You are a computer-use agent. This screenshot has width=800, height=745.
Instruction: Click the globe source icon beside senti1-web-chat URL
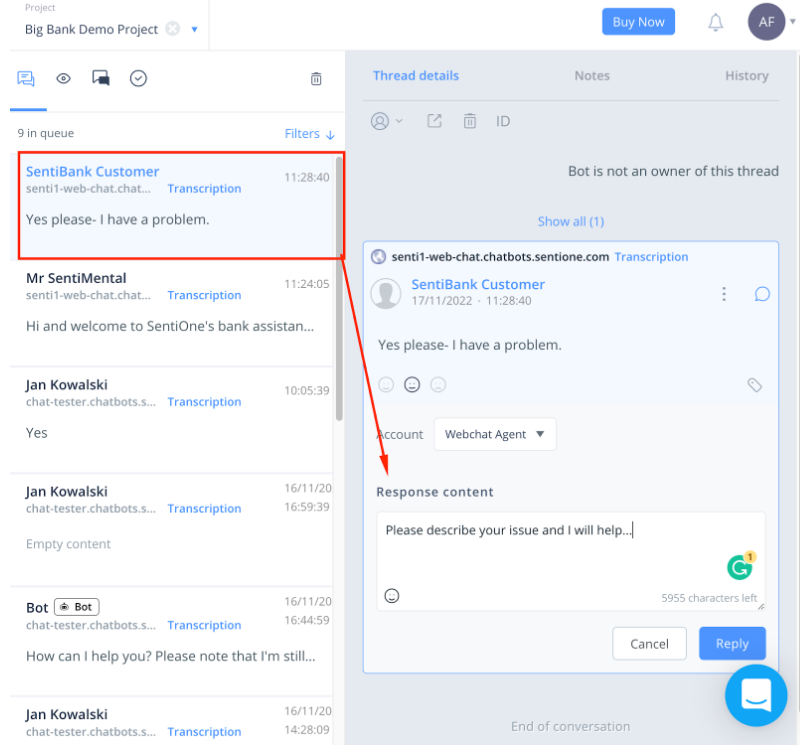pyautogui.click(x=378, y=257)
